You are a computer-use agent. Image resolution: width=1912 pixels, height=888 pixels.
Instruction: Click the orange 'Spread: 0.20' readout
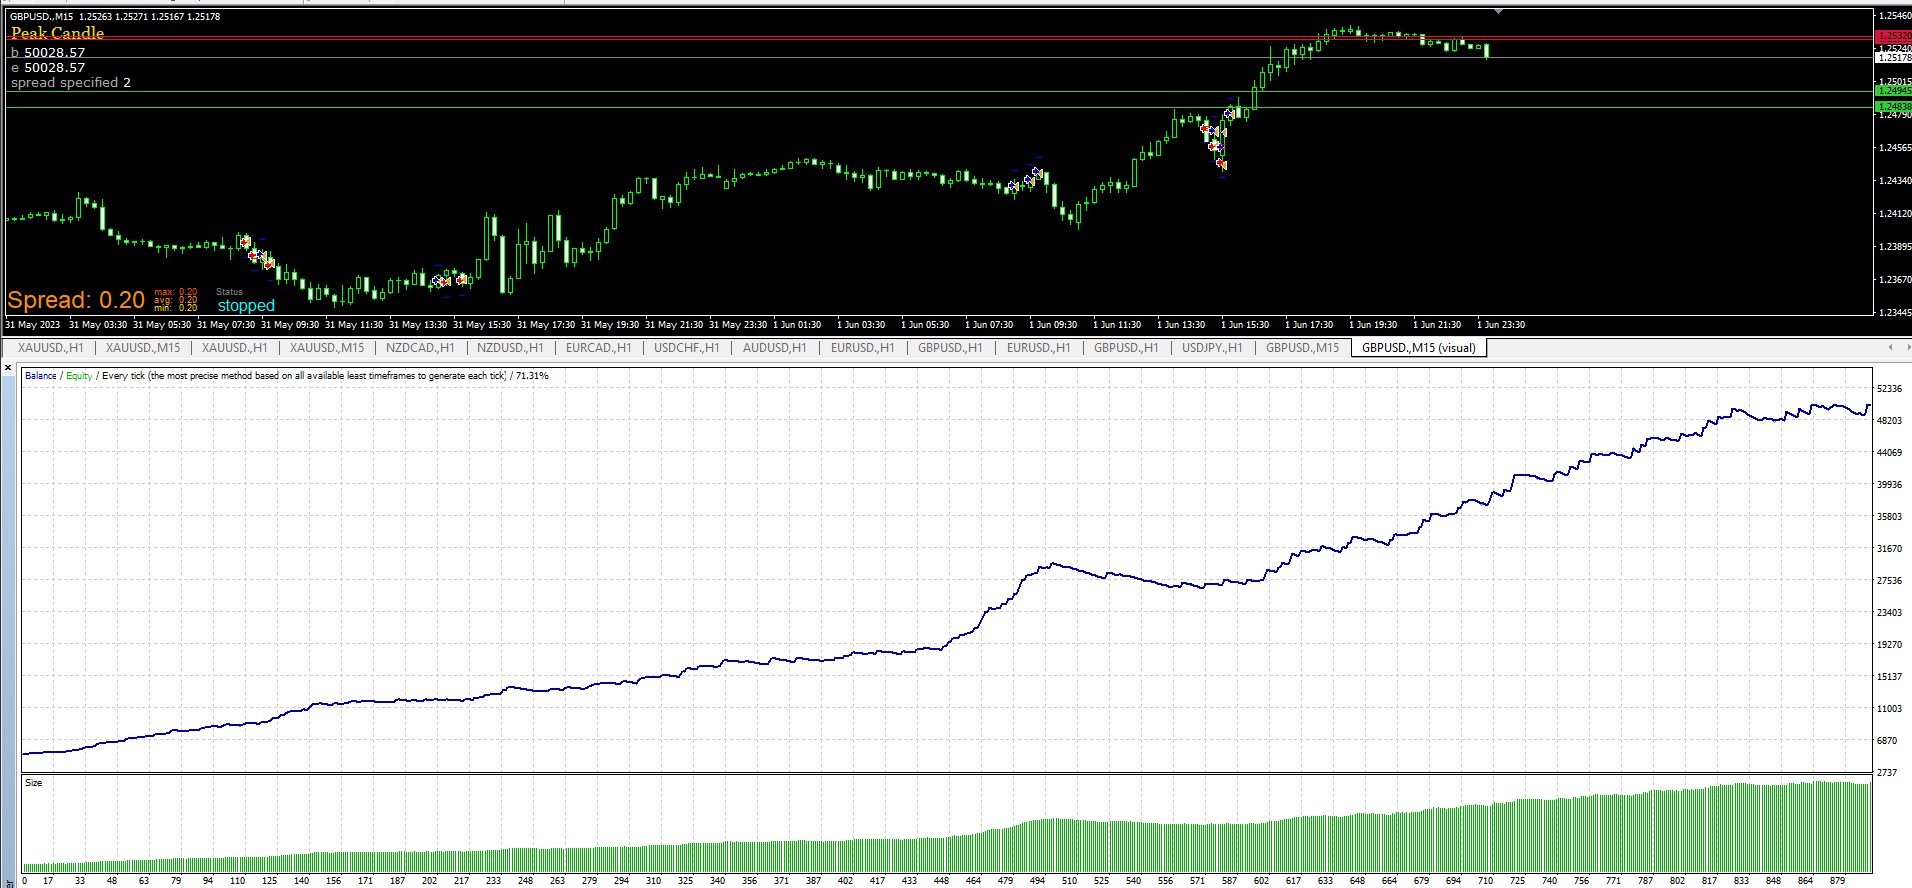point(76,300)
